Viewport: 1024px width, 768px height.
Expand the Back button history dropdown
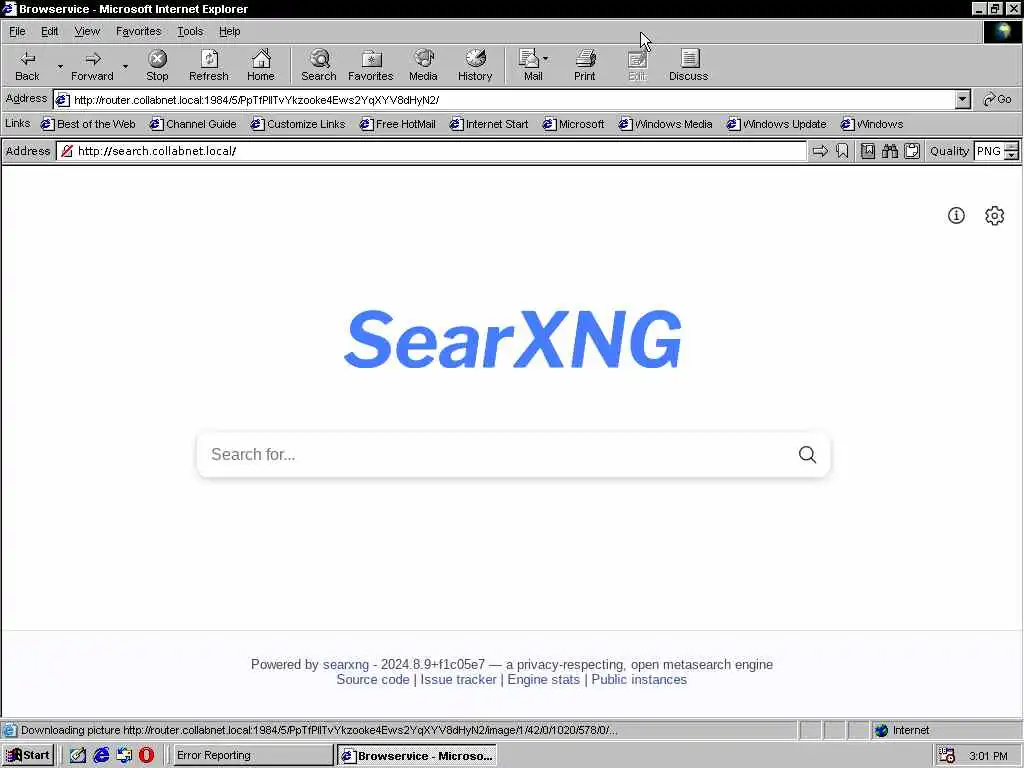[x=60, y=66]
